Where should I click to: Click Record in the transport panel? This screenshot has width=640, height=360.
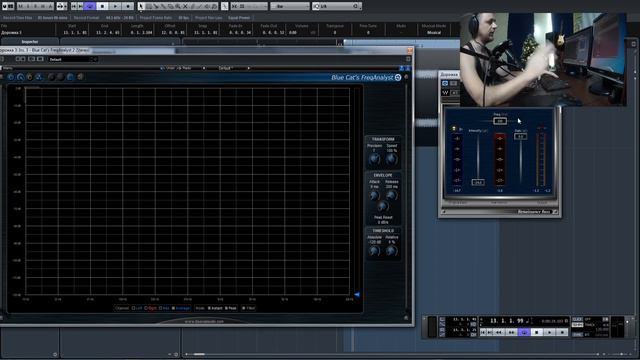tap(562, 332)
